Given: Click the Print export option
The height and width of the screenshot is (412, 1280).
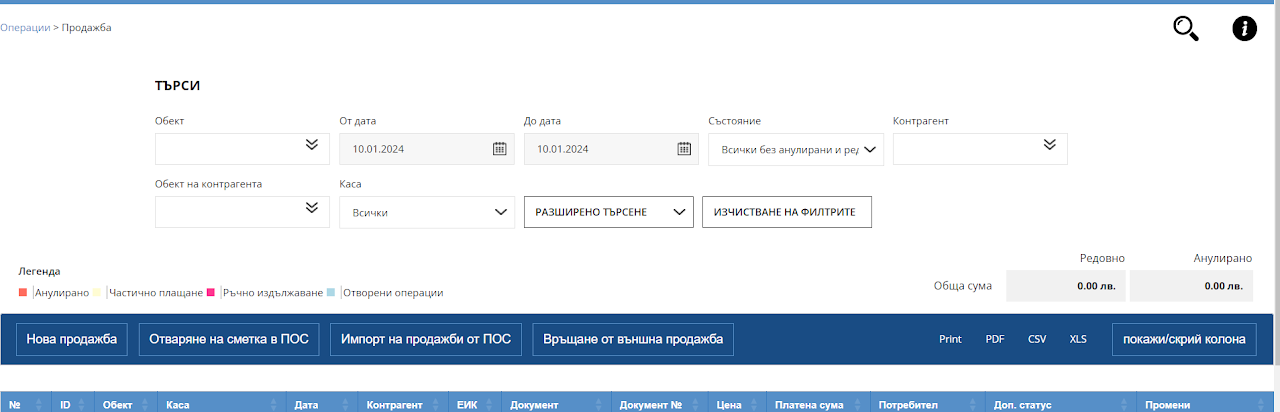Looking at the screenshot, I should pos(950,339).
